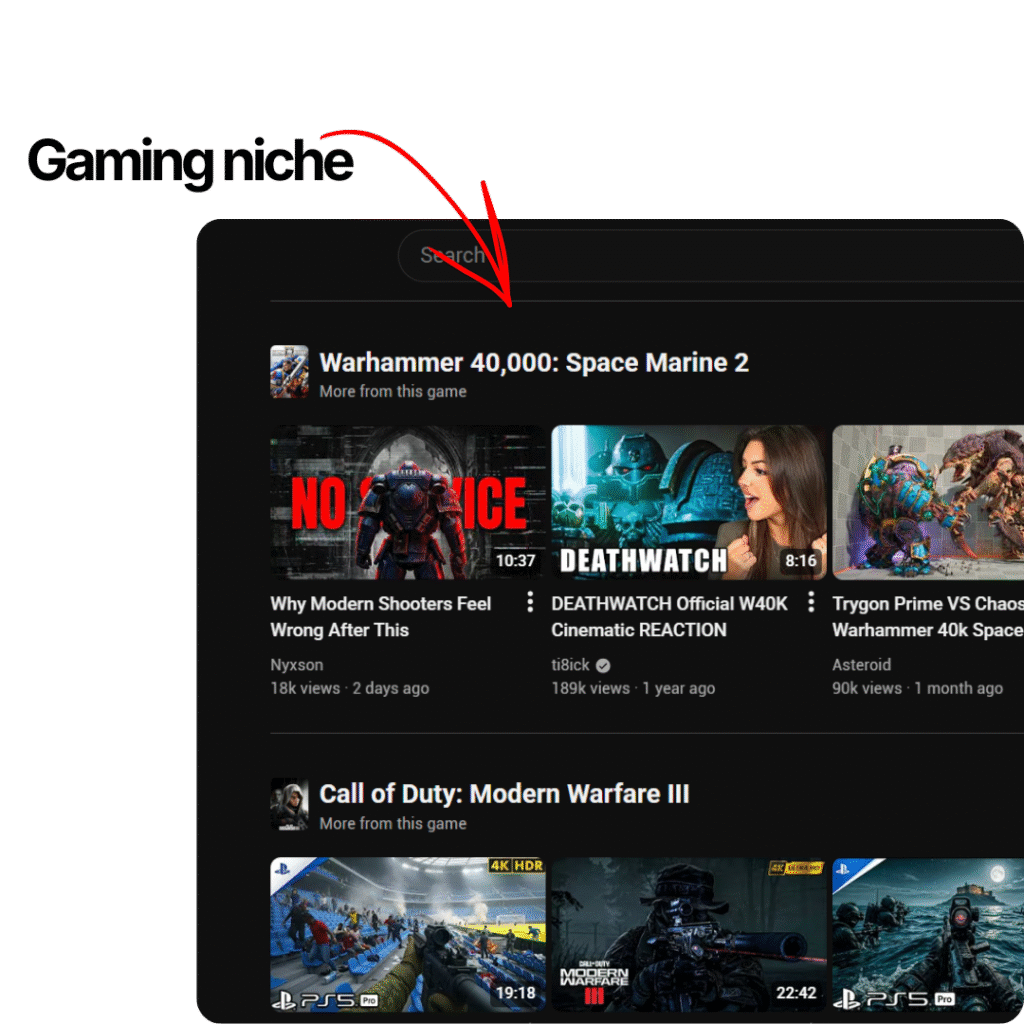Play the Trygon Prime VS Chaos thumbnail
The image size is (1024, 1024).
927,502
